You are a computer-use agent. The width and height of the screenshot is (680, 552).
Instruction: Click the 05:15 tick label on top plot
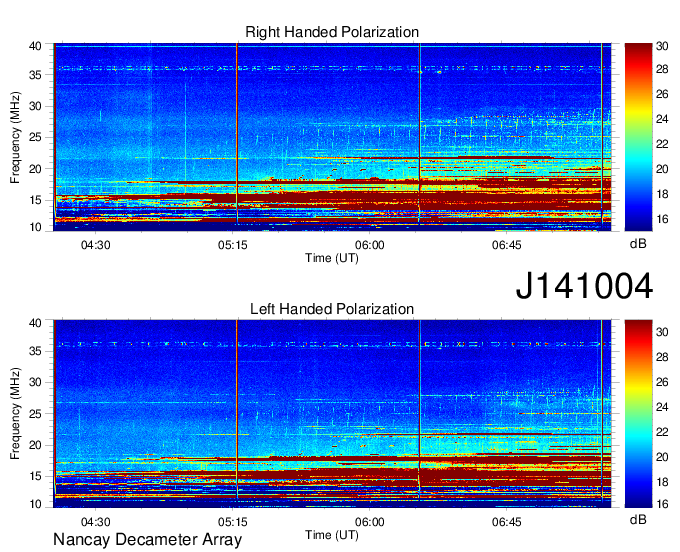point(232,245)
